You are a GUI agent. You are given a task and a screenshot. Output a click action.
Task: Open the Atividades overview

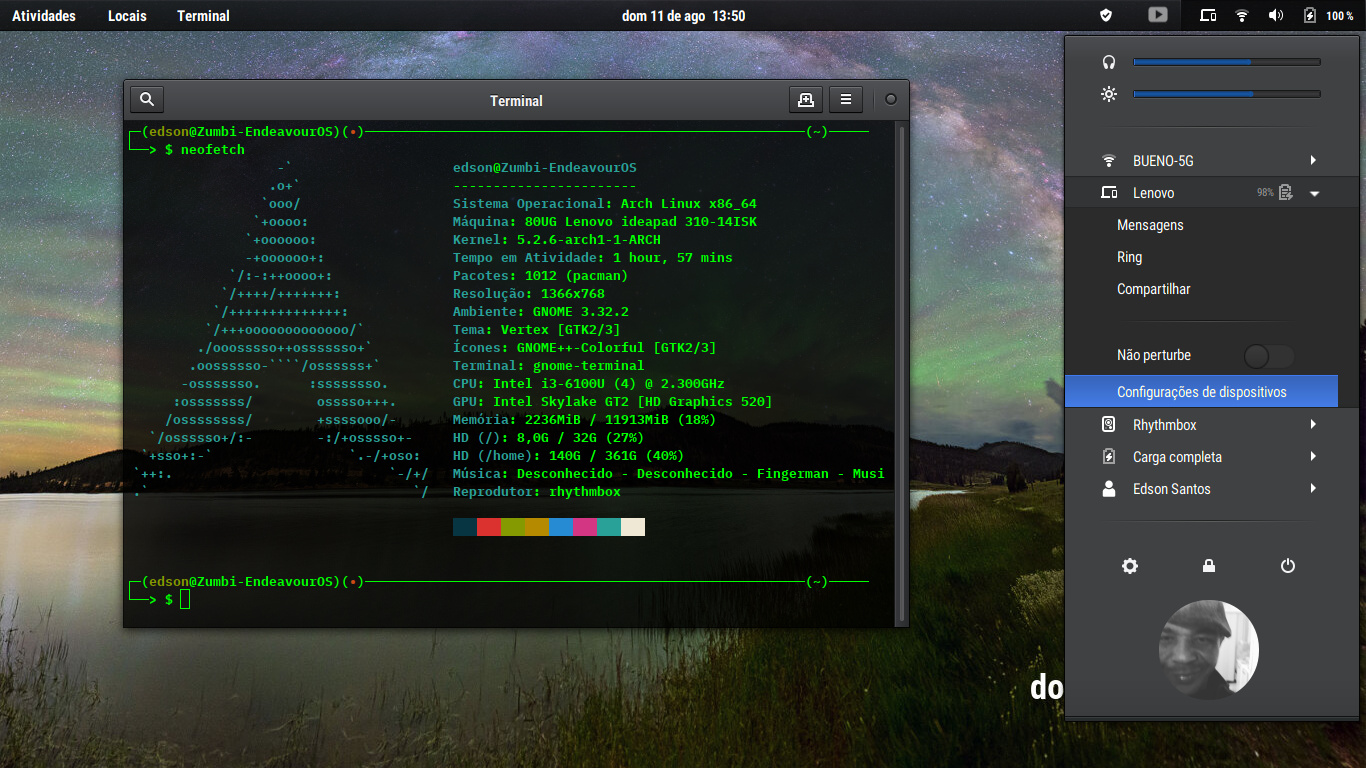point(44,15)
